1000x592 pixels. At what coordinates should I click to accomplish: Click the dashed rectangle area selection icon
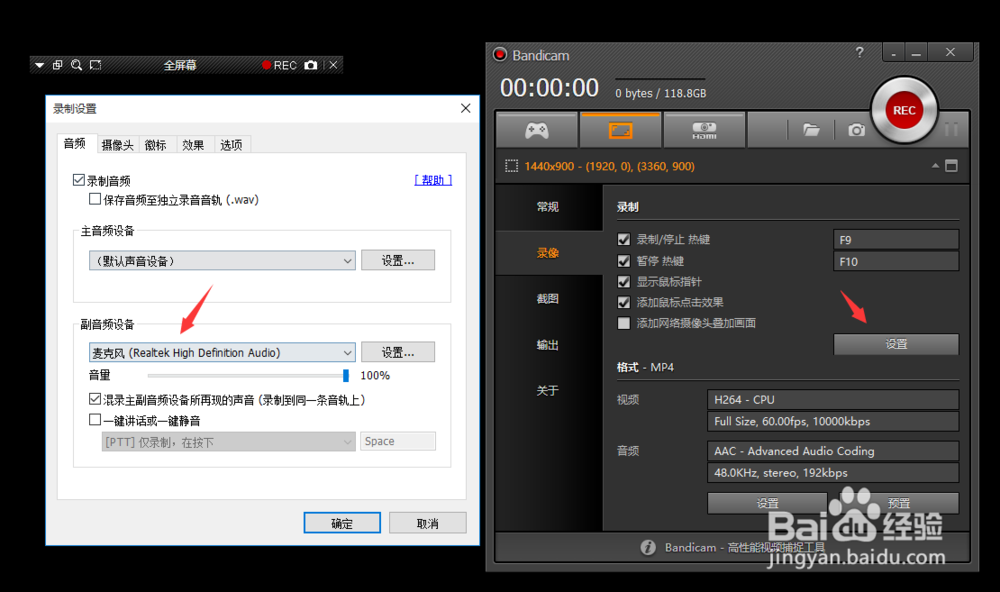[511, 166]
